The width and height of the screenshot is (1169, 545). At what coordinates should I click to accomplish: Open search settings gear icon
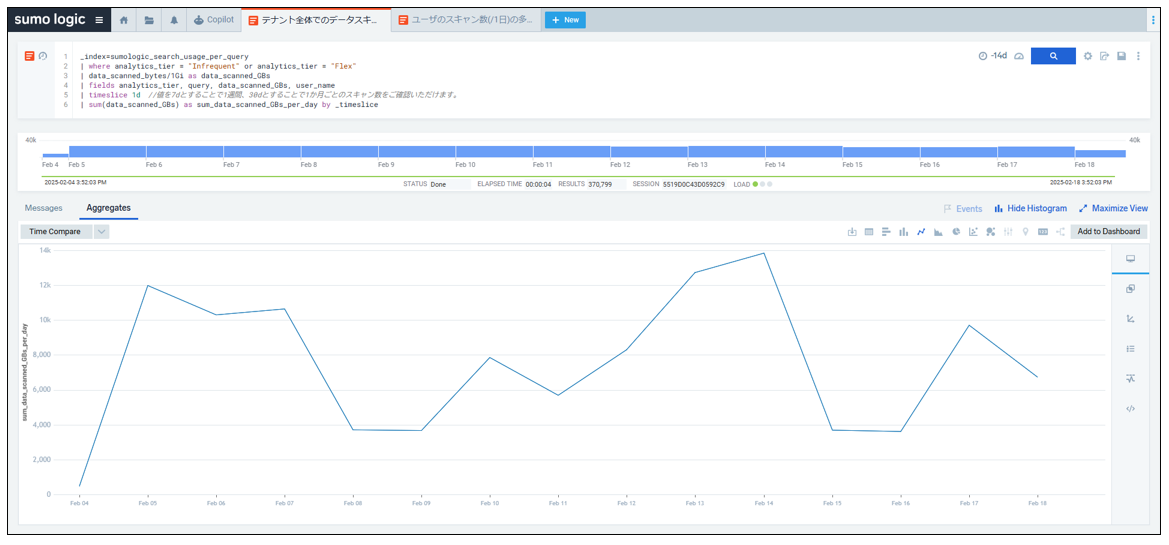(x=1088, y=56)
